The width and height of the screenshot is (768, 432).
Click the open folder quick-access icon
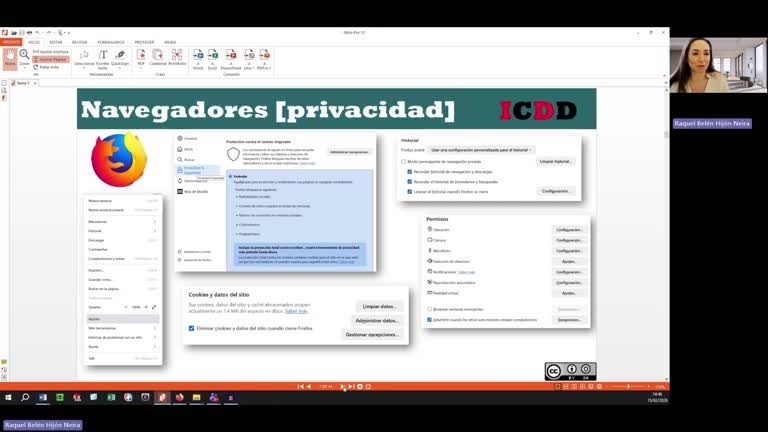pyautogui.click(x=14, y=33)
